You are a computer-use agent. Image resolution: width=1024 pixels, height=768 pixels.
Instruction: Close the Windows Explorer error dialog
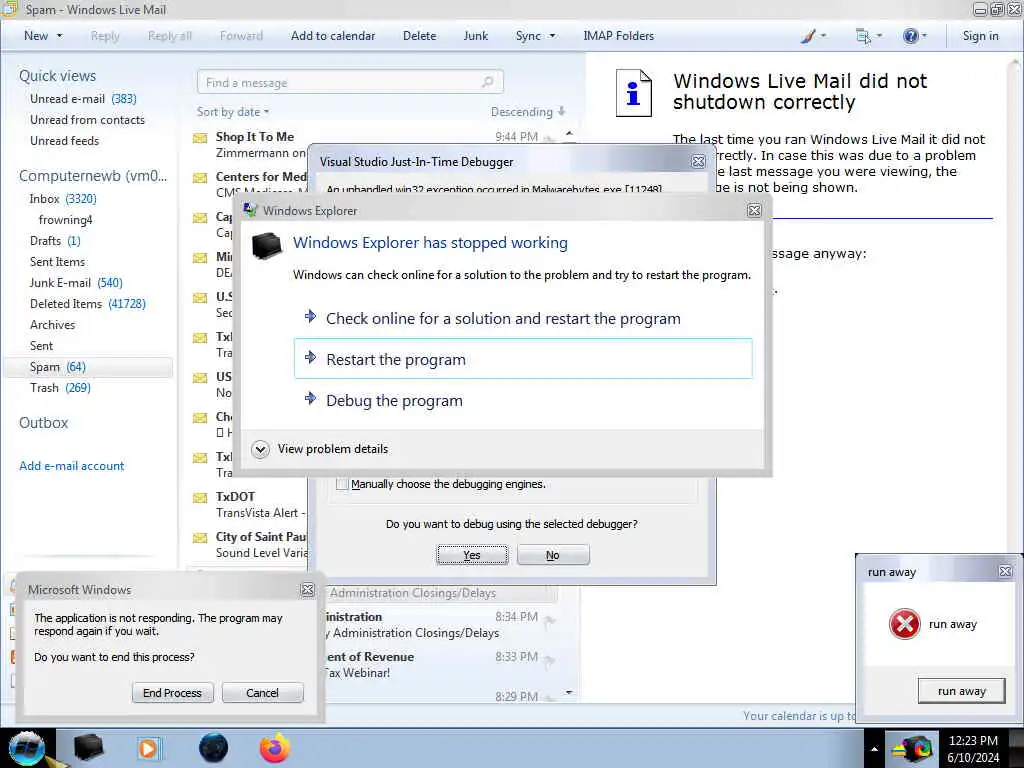754,210
